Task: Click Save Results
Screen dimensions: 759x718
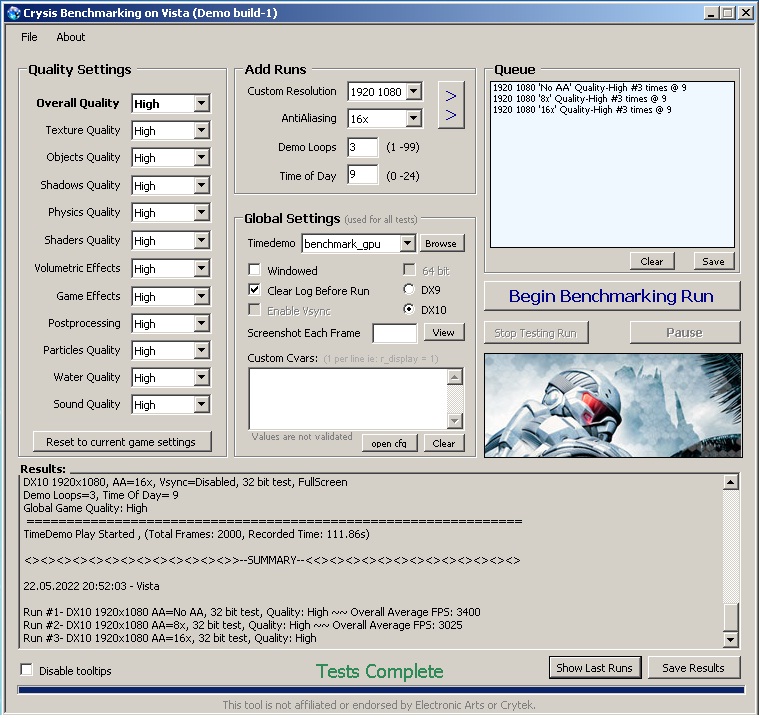Action: 694,668
